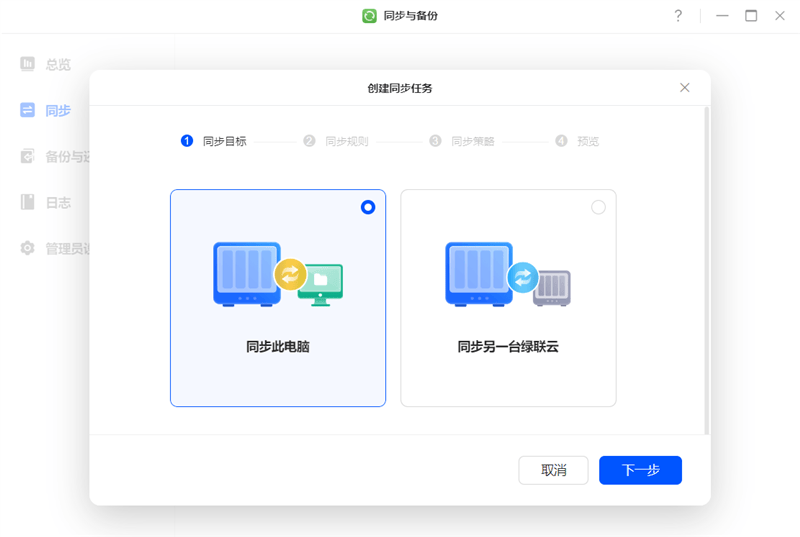Open the administrator settings gear icon

[28, 248]
